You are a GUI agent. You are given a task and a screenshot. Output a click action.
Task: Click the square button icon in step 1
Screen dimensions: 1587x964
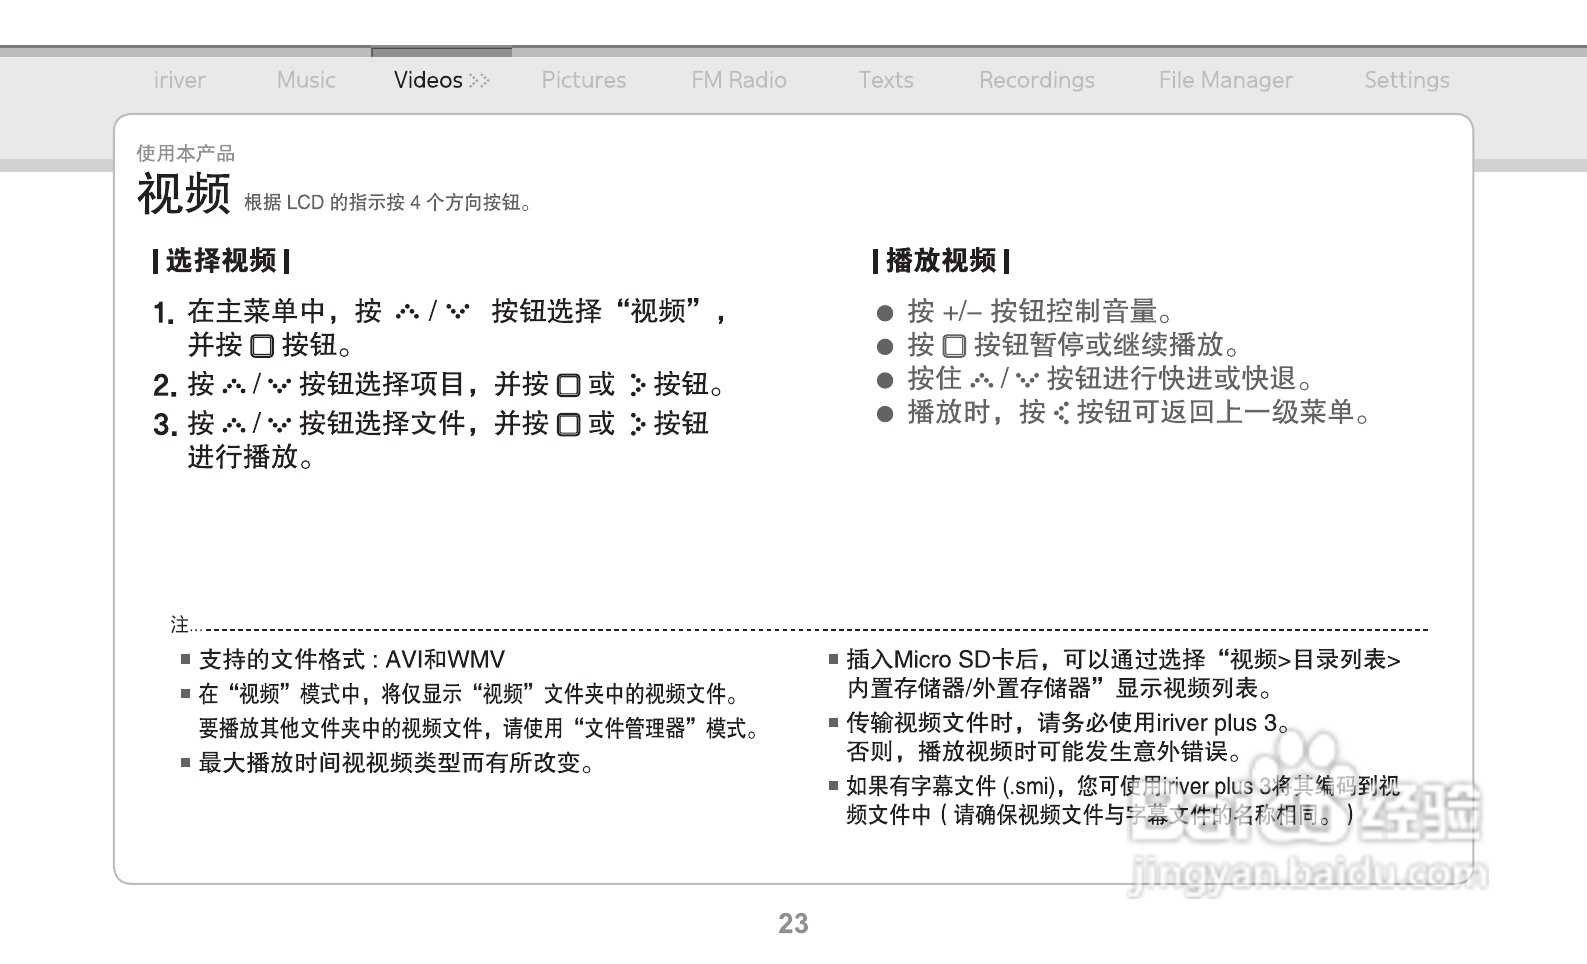(262, 346)
